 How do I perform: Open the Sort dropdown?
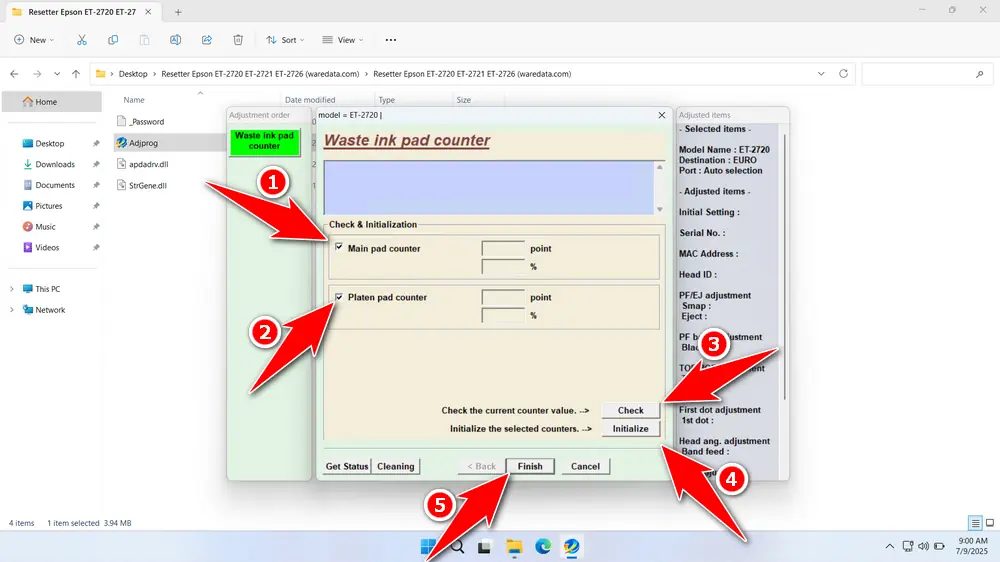coord(285,40)
